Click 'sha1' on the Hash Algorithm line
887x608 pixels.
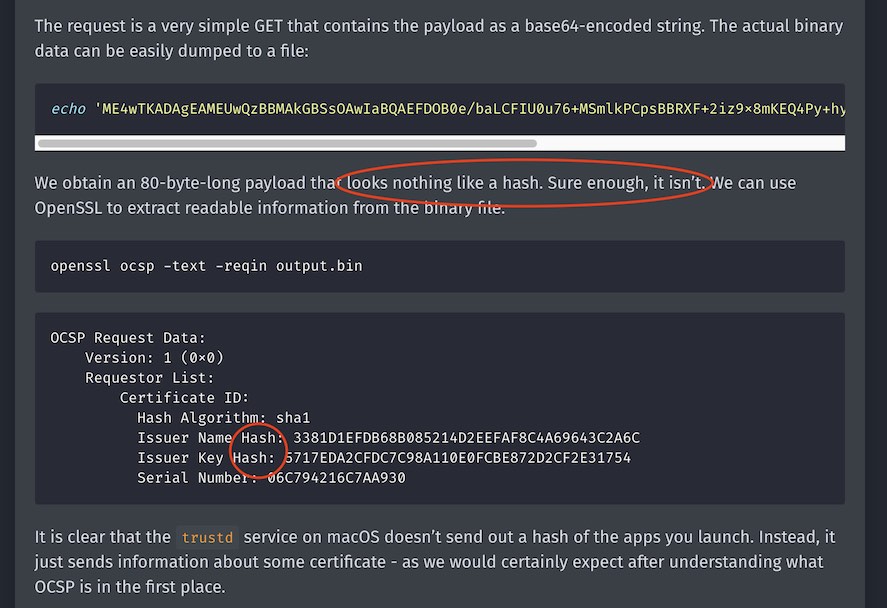click(x=293, y=418)
